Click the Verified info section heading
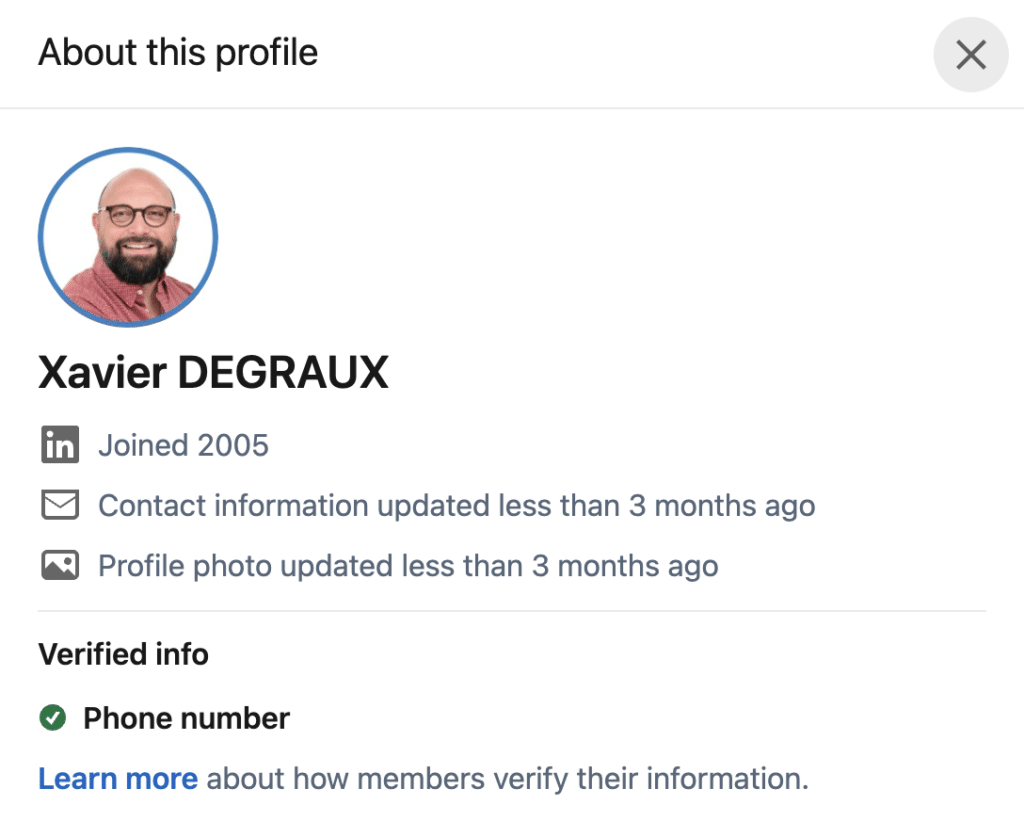 pos(123,654)
